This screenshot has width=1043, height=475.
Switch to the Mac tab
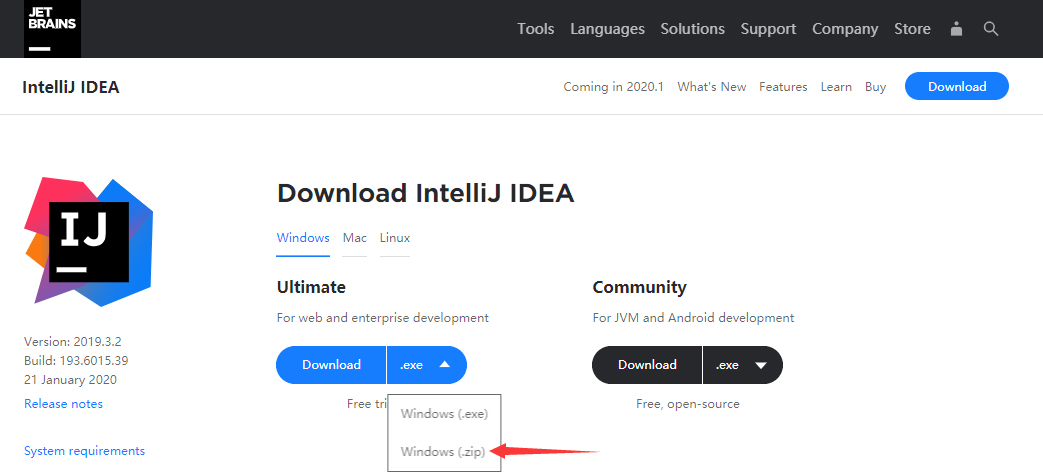click(x=355, y=238)
